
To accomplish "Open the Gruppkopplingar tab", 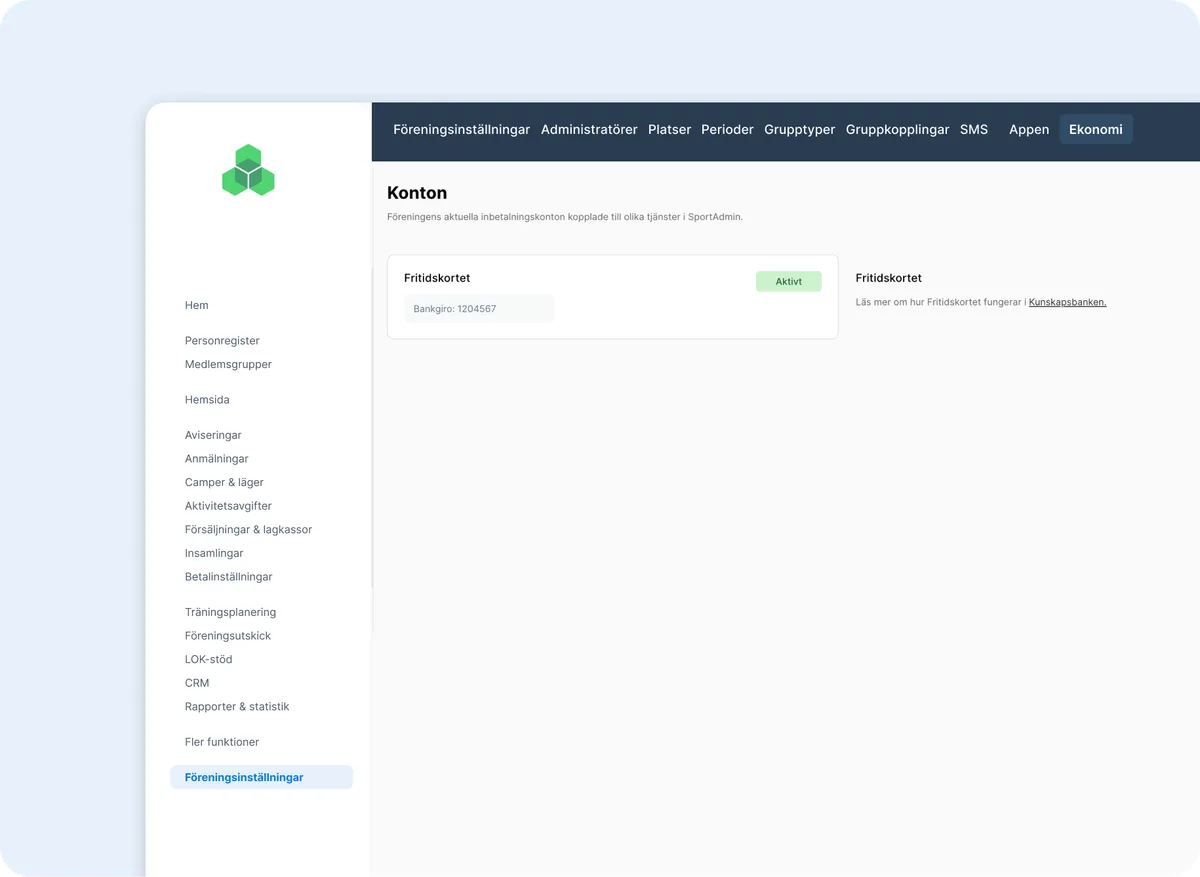I will click(897, 129).
